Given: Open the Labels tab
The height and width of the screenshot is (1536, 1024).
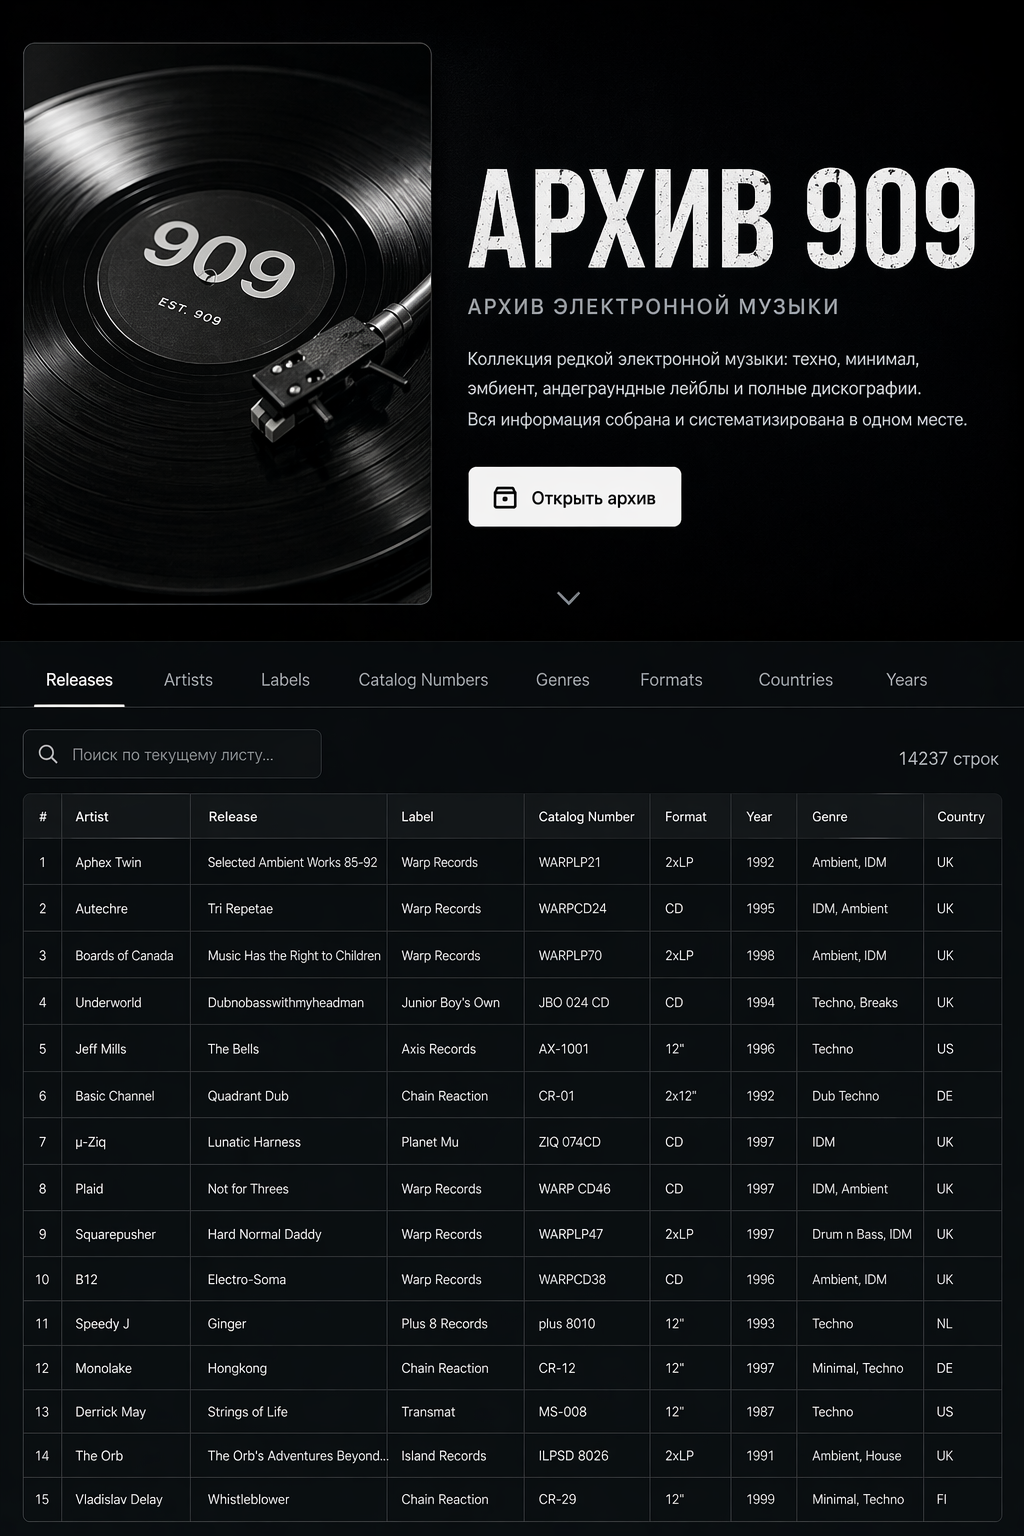Looking at the screenshot, I should (x=285, y=680).
